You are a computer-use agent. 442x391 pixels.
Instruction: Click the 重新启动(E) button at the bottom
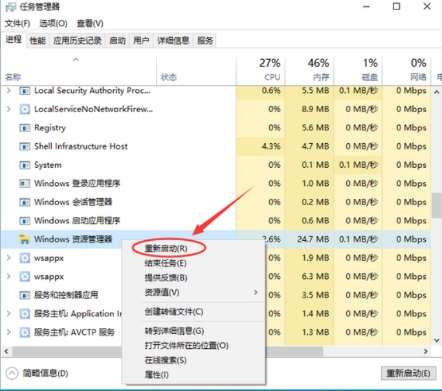408,373
